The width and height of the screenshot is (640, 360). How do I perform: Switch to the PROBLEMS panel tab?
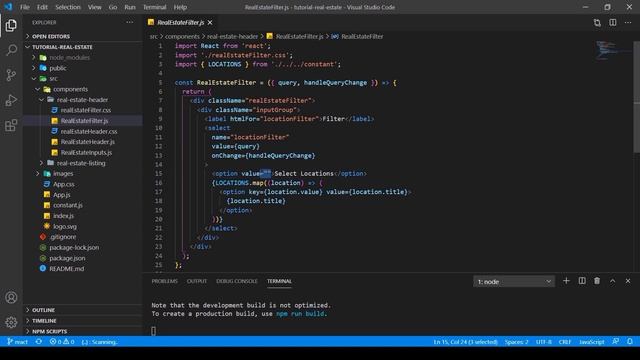[x=164, y=281]
